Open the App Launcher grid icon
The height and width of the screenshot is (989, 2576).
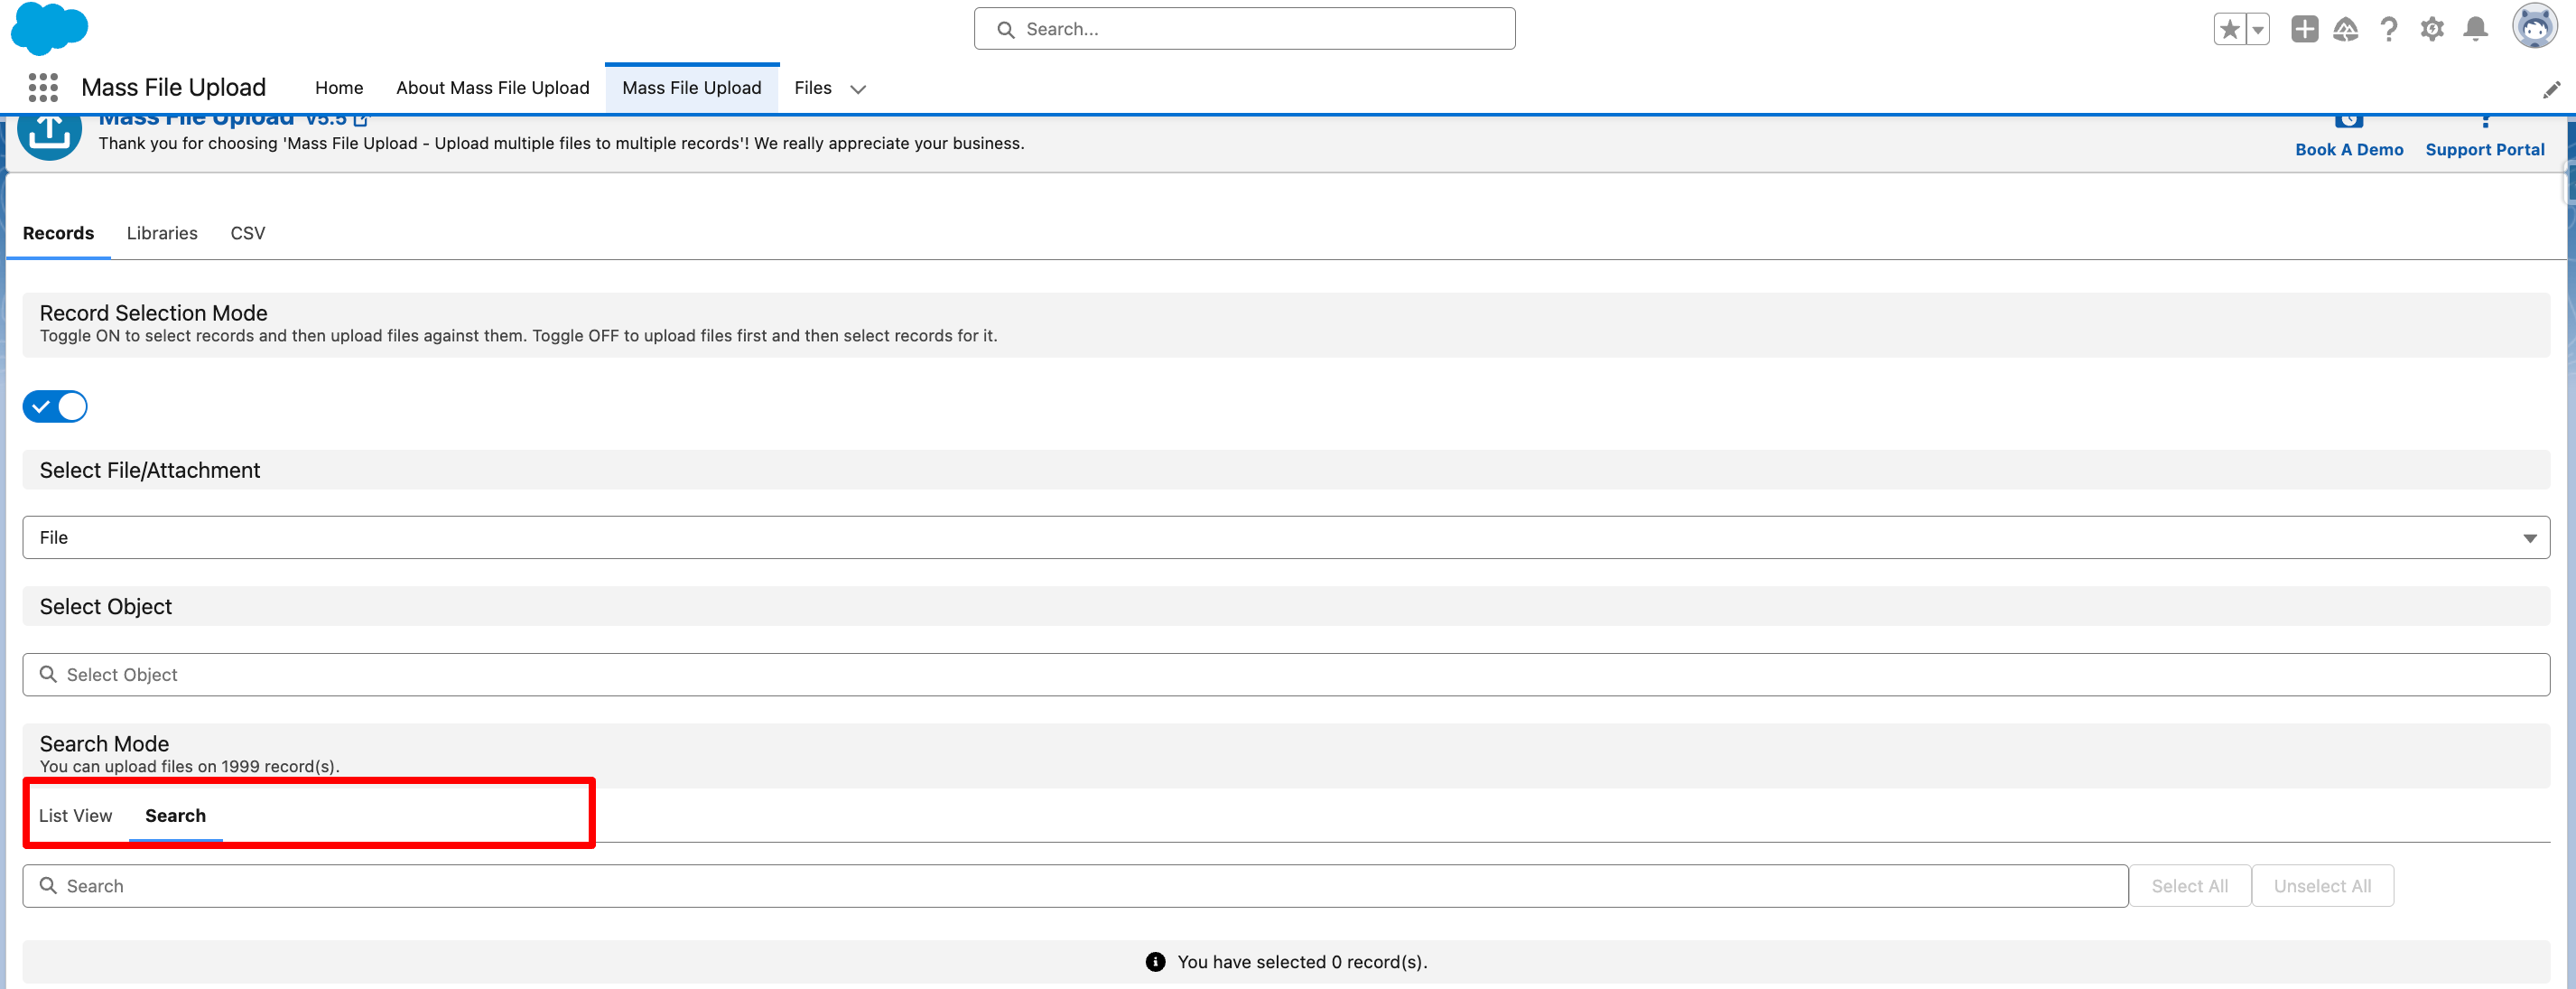click(x=43, y=88)
